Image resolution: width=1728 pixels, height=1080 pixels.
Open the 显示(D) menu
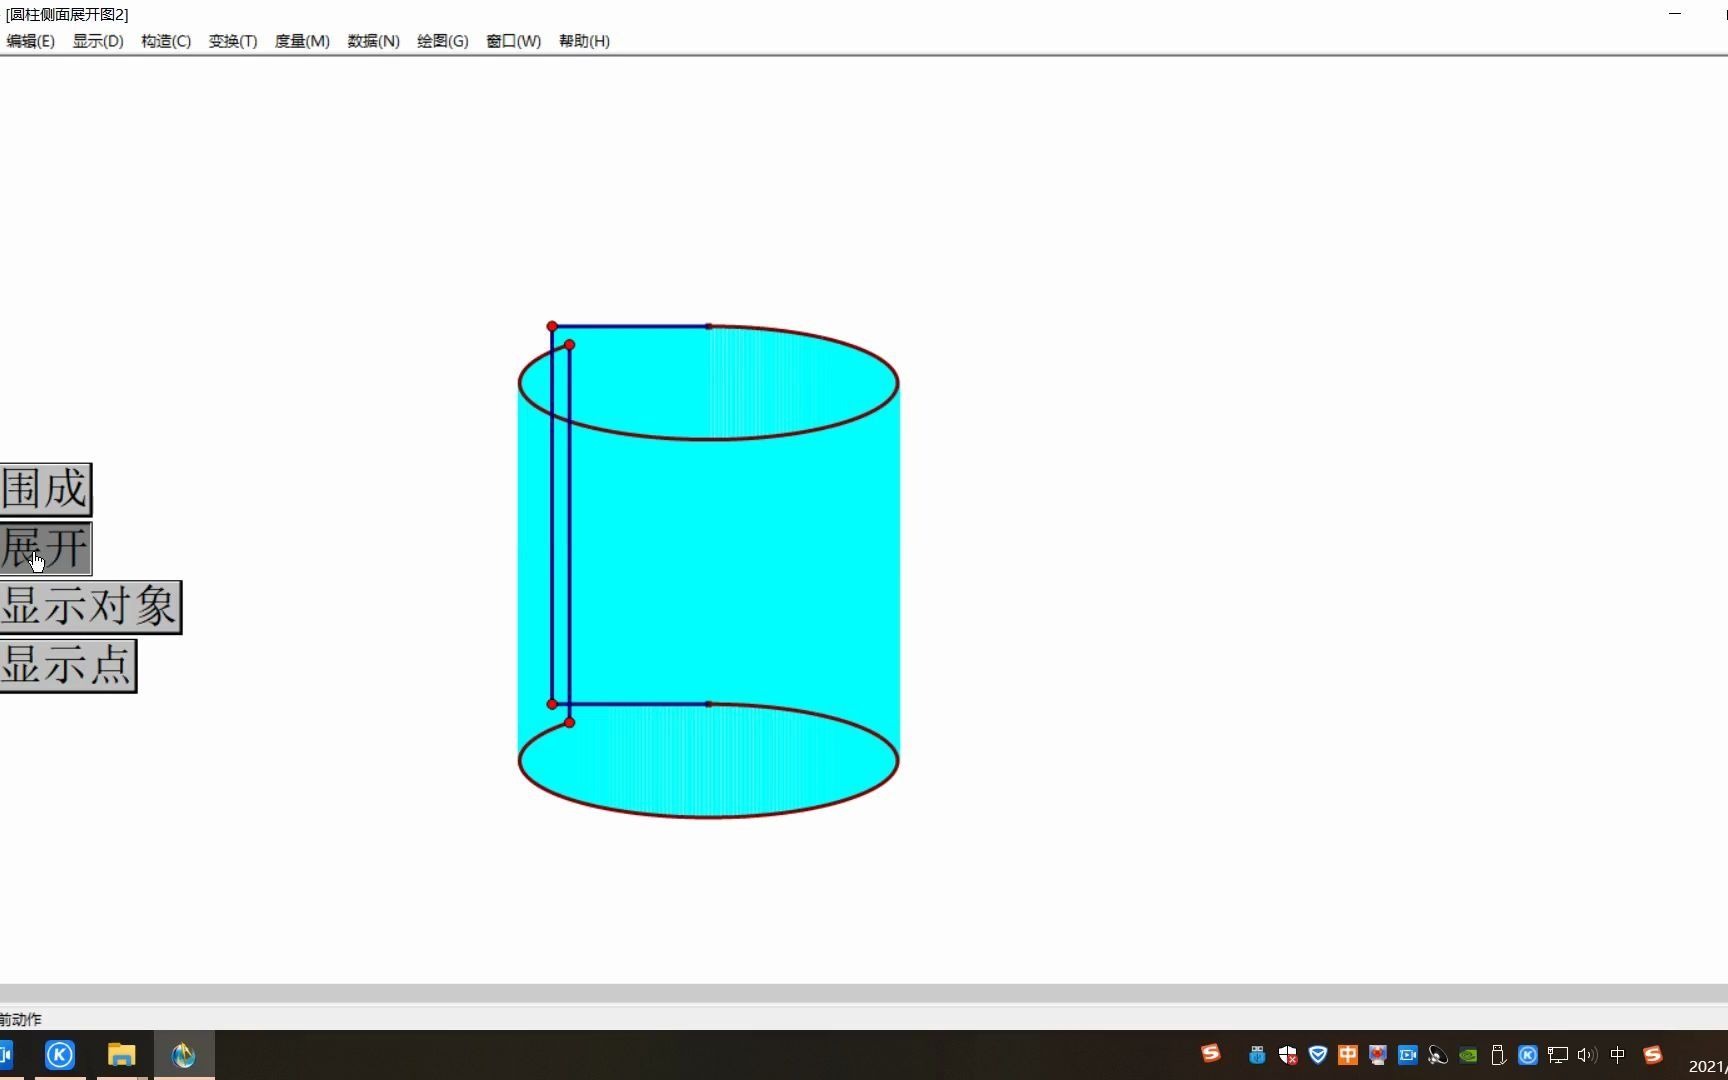click(98, 41)
